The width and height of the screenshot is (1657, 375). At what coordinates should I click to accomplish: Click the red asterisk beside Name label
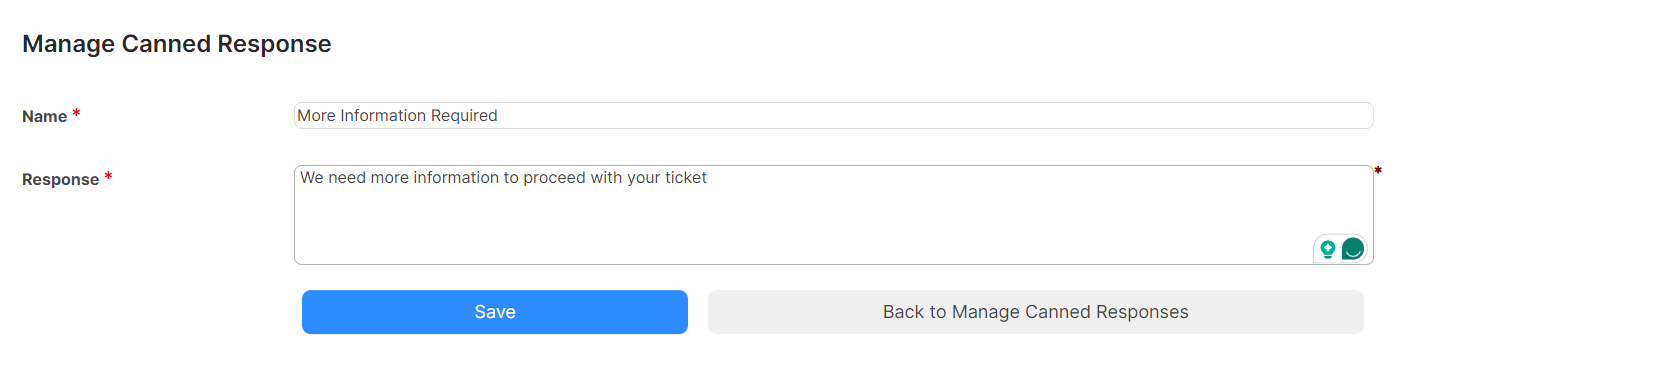(x=76, y=114)
